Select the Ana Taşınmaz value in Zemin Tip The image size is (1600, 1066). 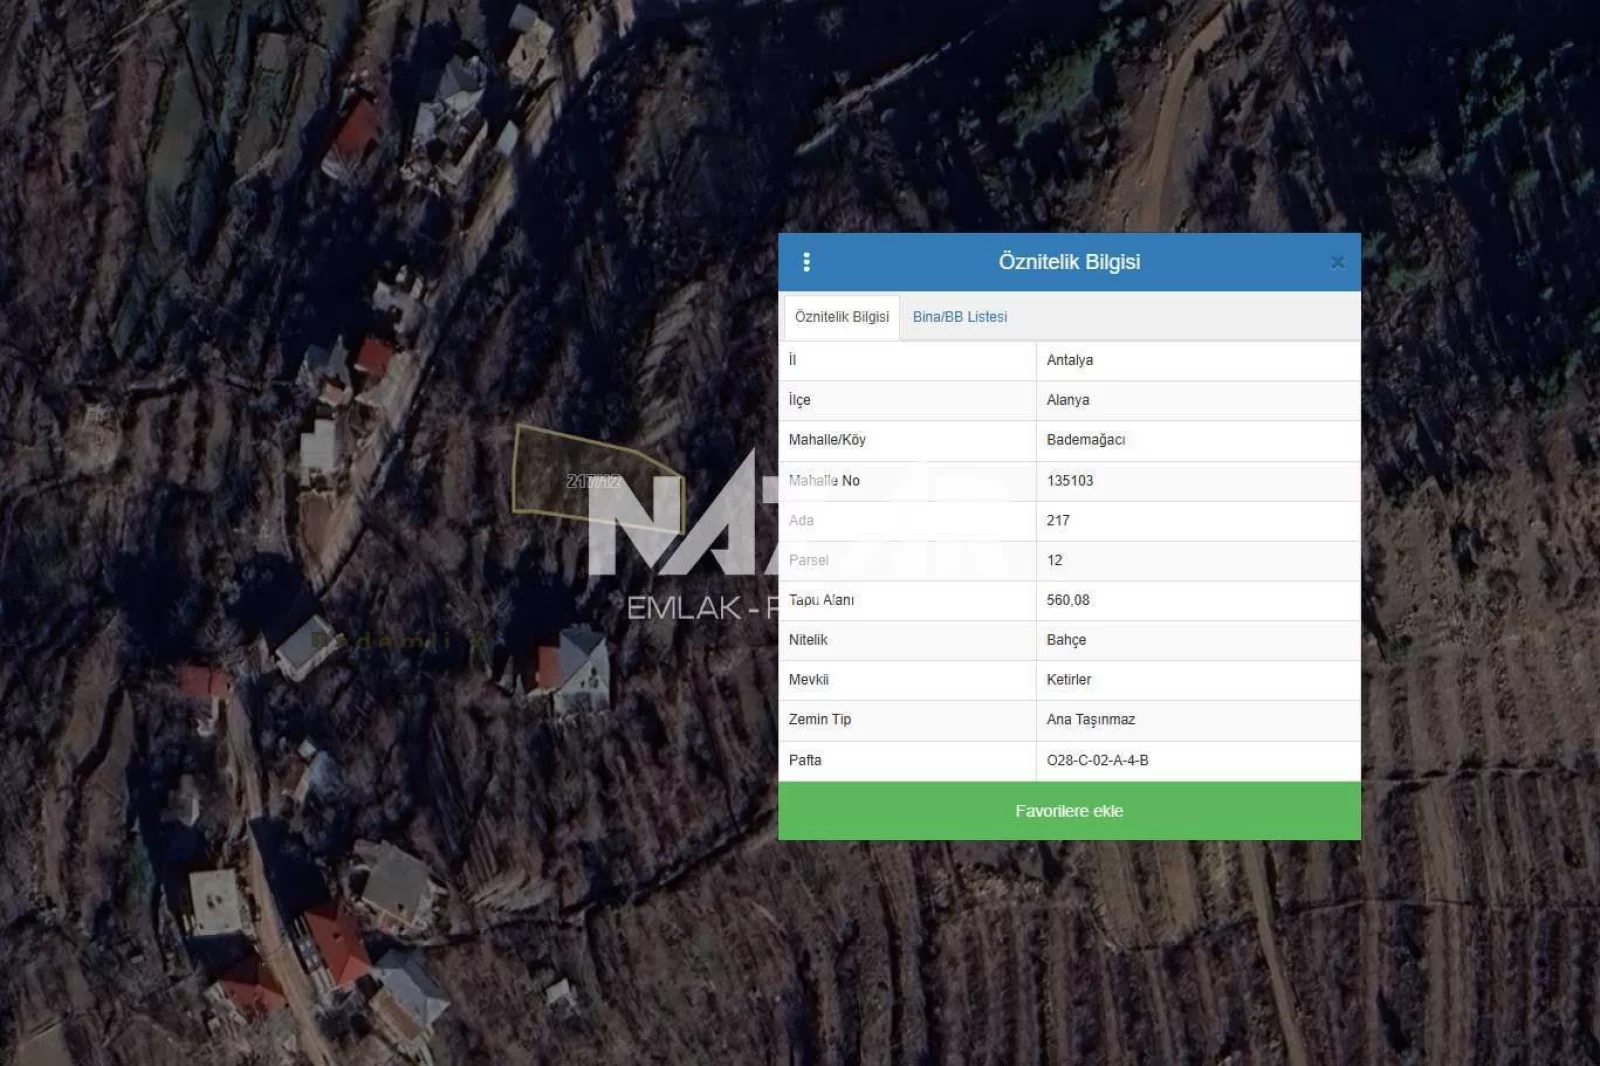pos(1090,720)
